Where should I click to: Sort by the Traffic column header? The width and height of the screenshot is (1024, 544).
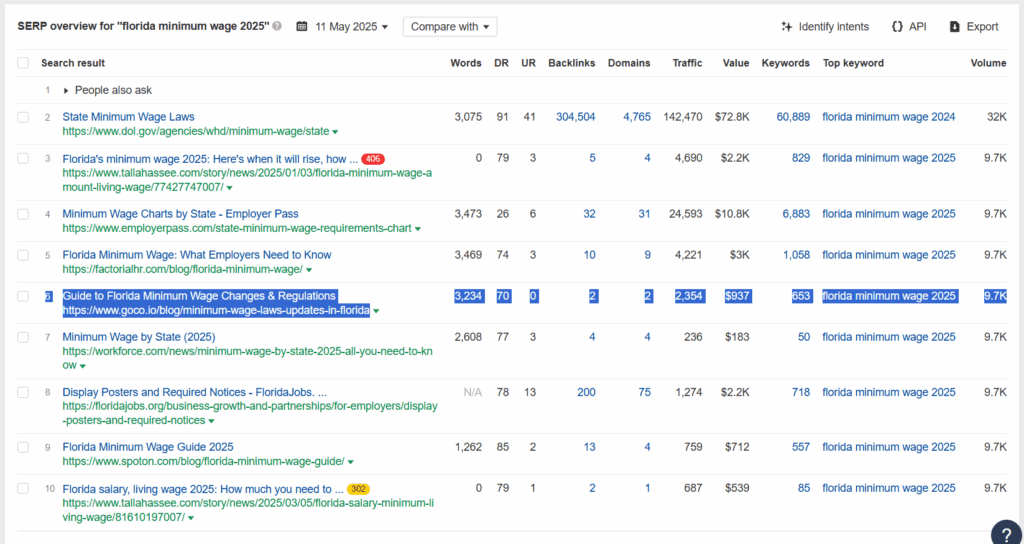click(688, 63)
